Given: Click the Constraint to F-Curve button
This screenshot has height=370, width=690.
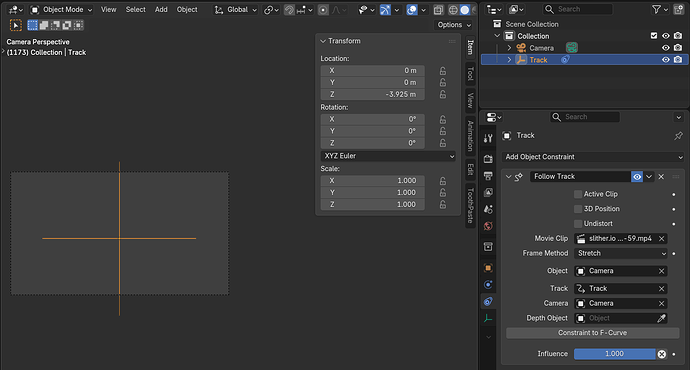Looking at the screenshot, I should click(592, 333).
